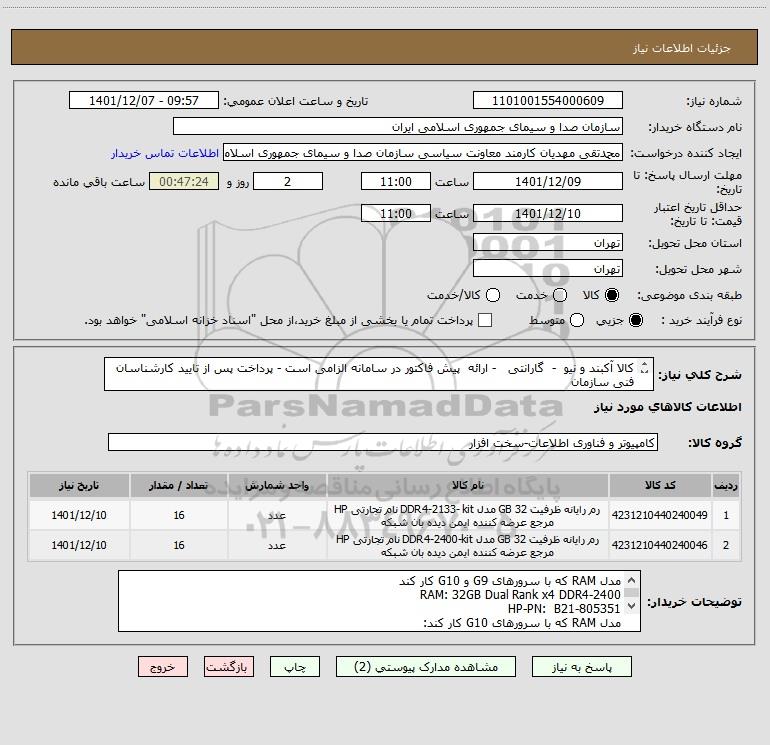The width and height of the screenshot is (770, 745).
Task: Click the general need description text box
Action: pyautogui.click(x=379, y=374)
